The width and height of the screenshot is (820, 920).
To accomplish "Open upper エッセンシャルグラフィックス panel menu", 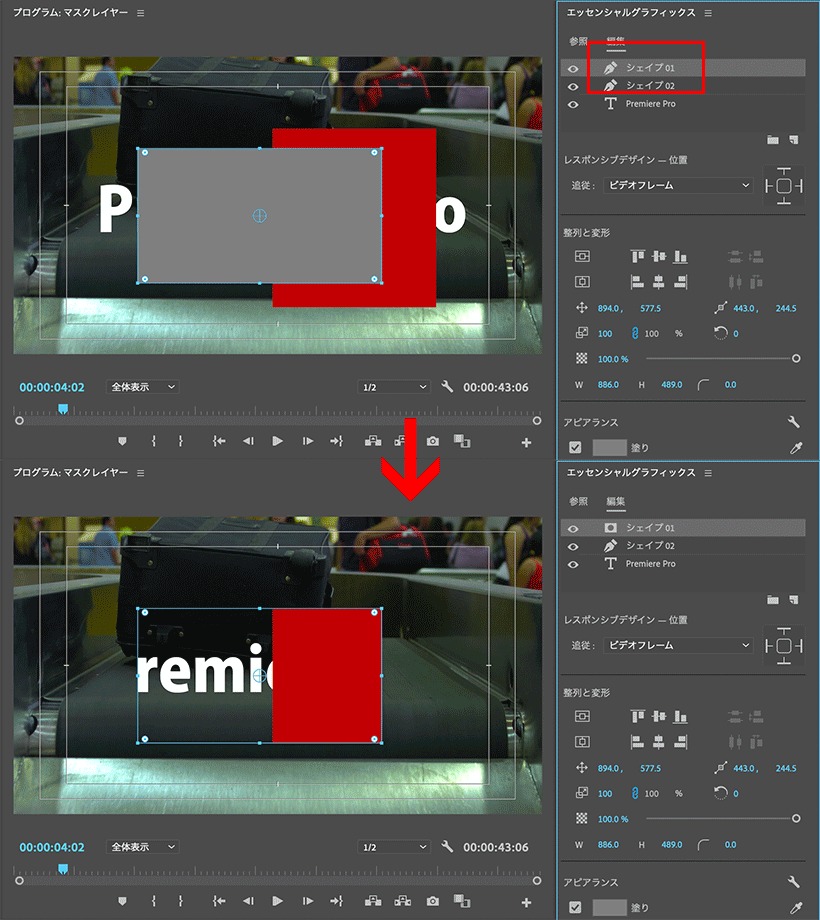I will 708,13.
